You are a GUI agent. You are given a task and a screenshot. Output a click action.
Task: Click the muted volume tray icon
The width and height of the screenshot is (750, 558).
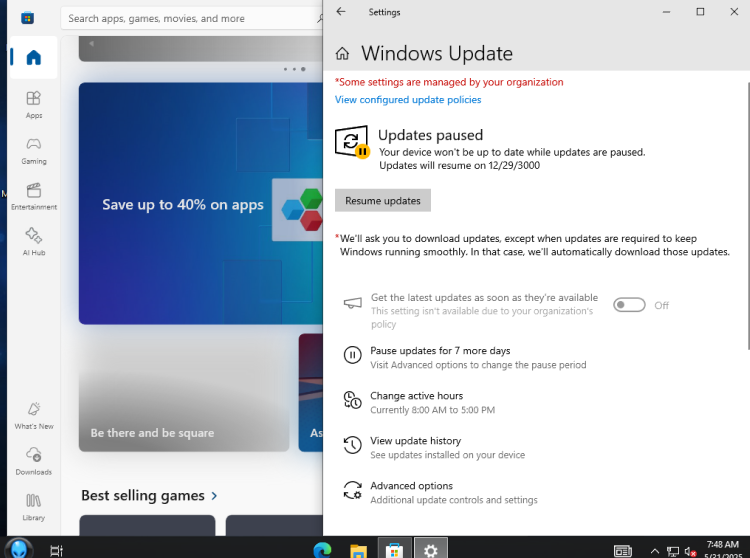tap(690, 552)
